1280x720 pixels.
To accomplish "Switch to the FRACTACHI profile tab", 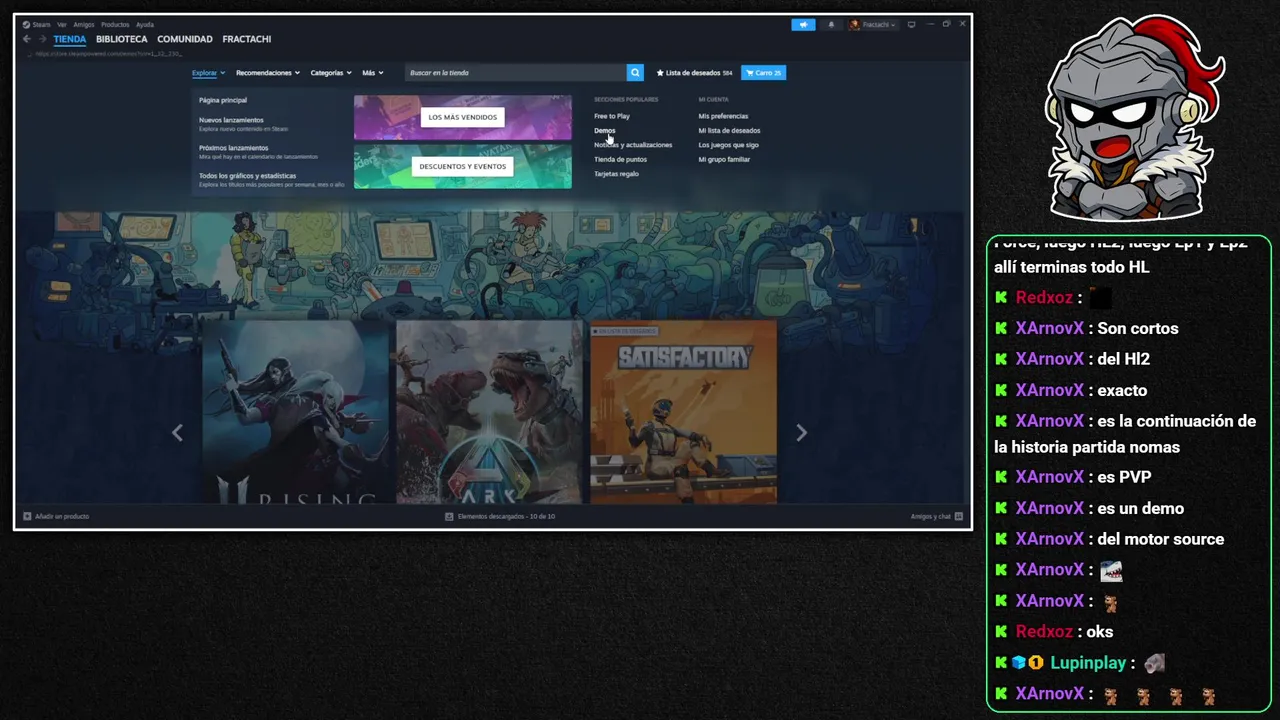I will pyautogui.click(x=247, y=39).
